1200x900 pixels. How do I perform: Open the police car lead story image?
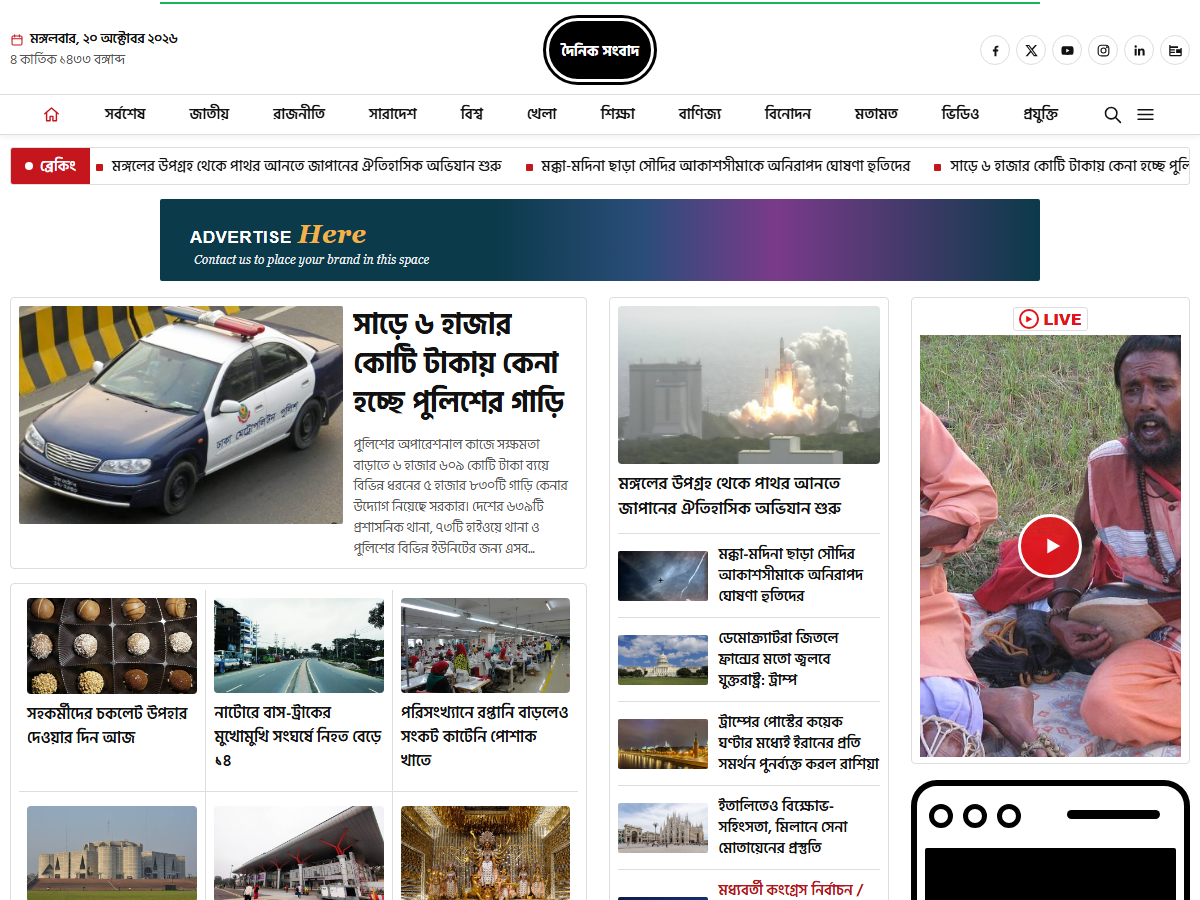pos(181,415)
